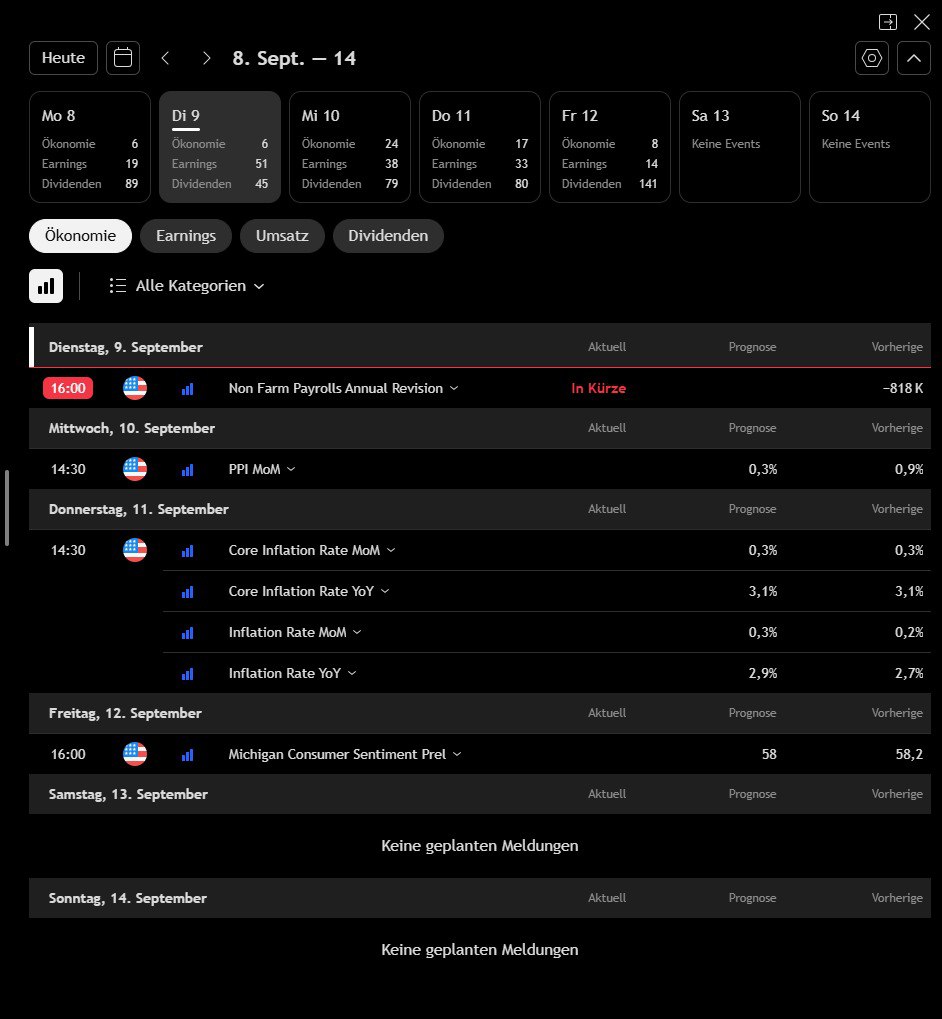
Task: Switch to the Earnings tab
Action: pos(186,236)
